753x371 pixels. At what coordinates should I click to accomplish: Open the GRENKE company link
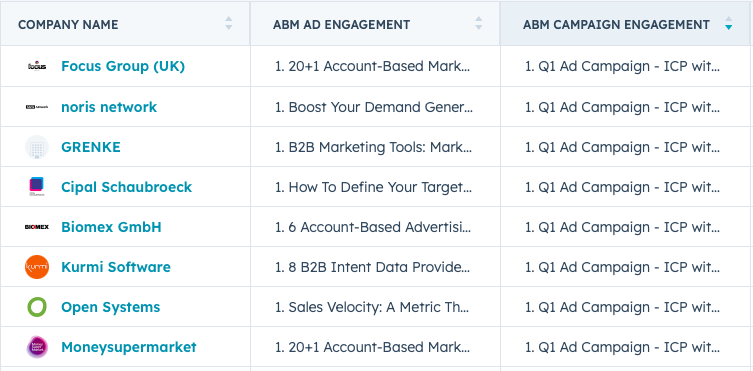click(91, 147)
